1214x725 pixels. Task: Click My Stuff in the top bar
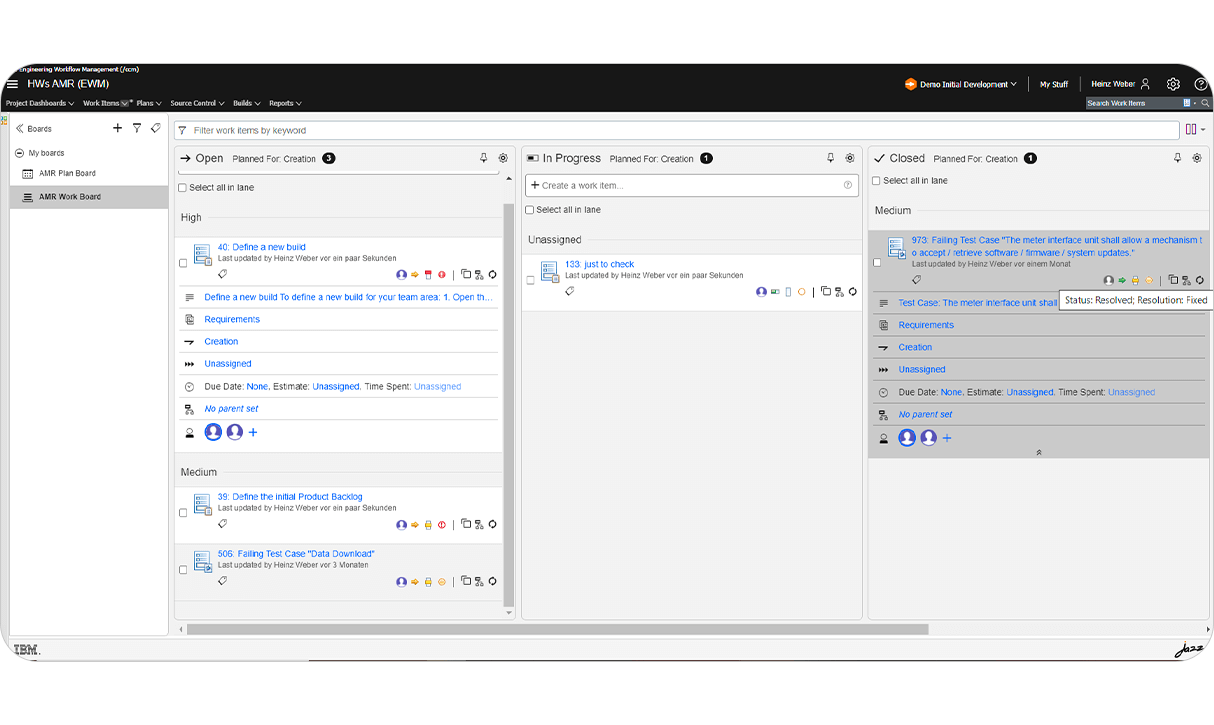[x=1053, y=84]
